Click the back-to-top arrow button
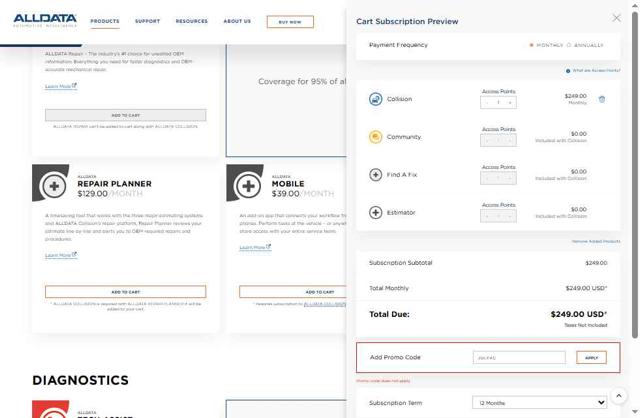This screenshot has width=640, height=418. [619, 396]
